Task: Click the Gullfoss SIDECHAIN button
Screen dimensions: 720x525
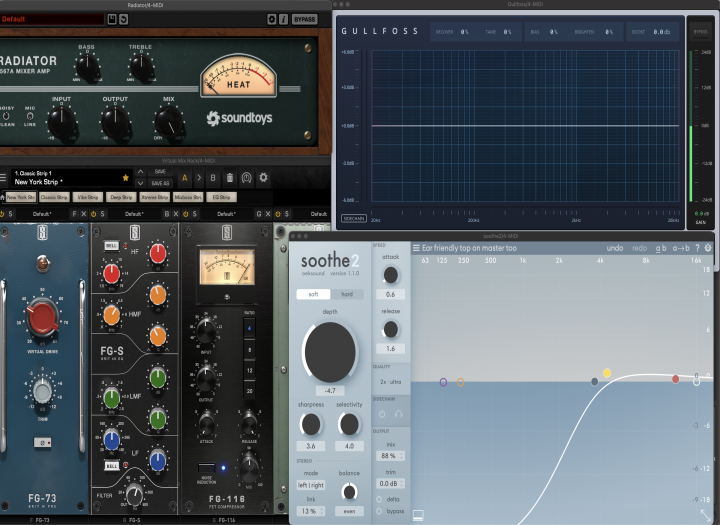Action: coord(354,219)
